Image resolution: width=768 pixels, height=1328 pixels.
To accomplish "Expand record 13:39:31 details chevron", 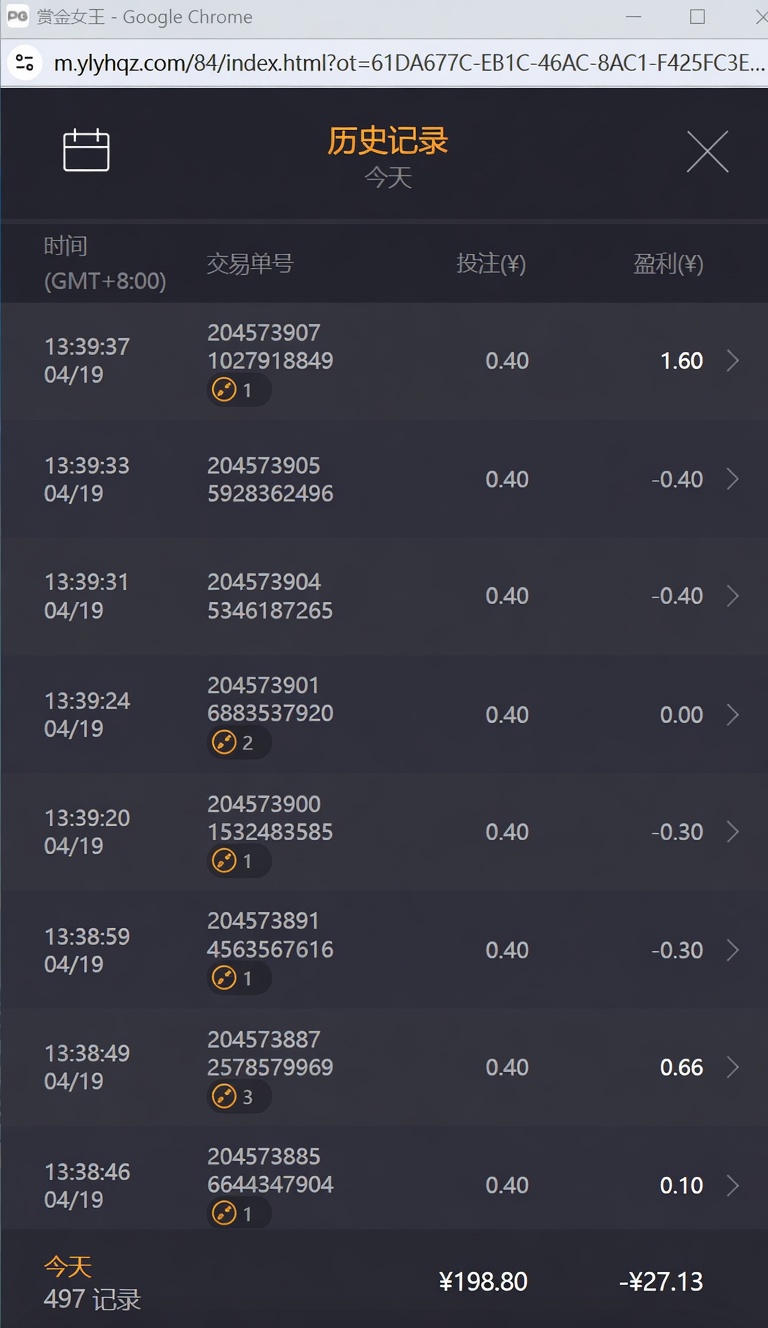I will coord(733,596).
